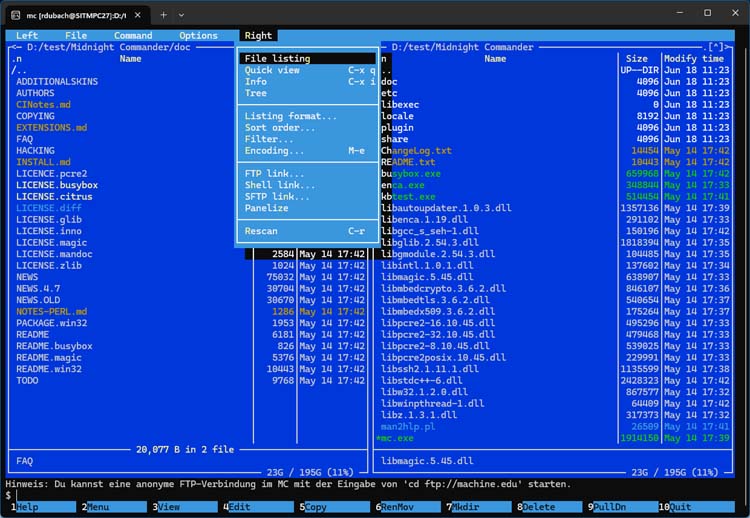Screen dimensions: 750x518
Task: Select INSTALL.md in the left panel
Action: coord(43,162)
